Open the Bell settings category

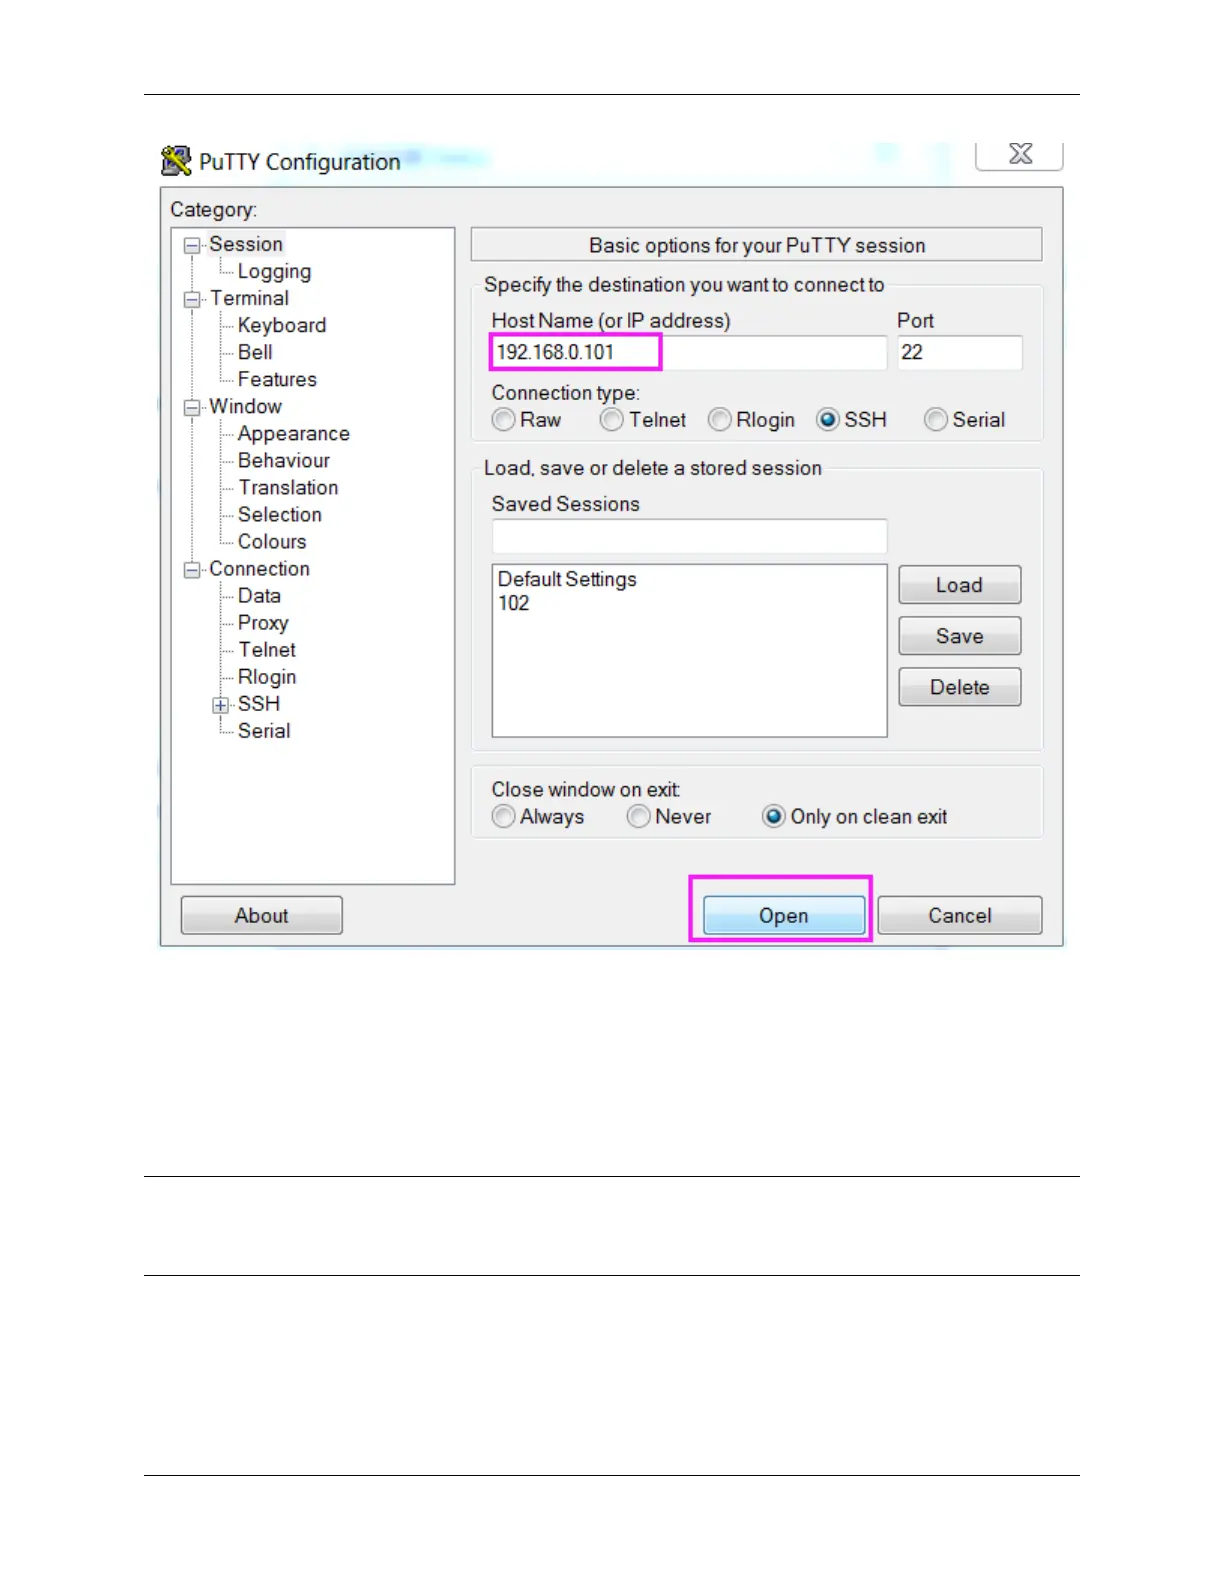tap(255, 352)
